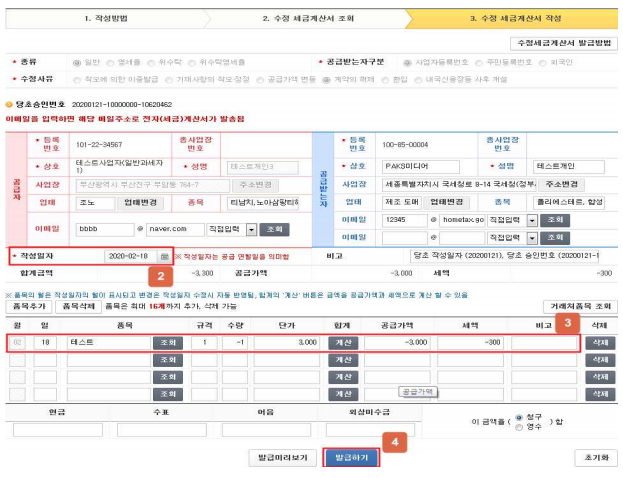The image size is (623, 478).
Task: Click 단가 field showing 3,000
Action: (x=286, y=343)
